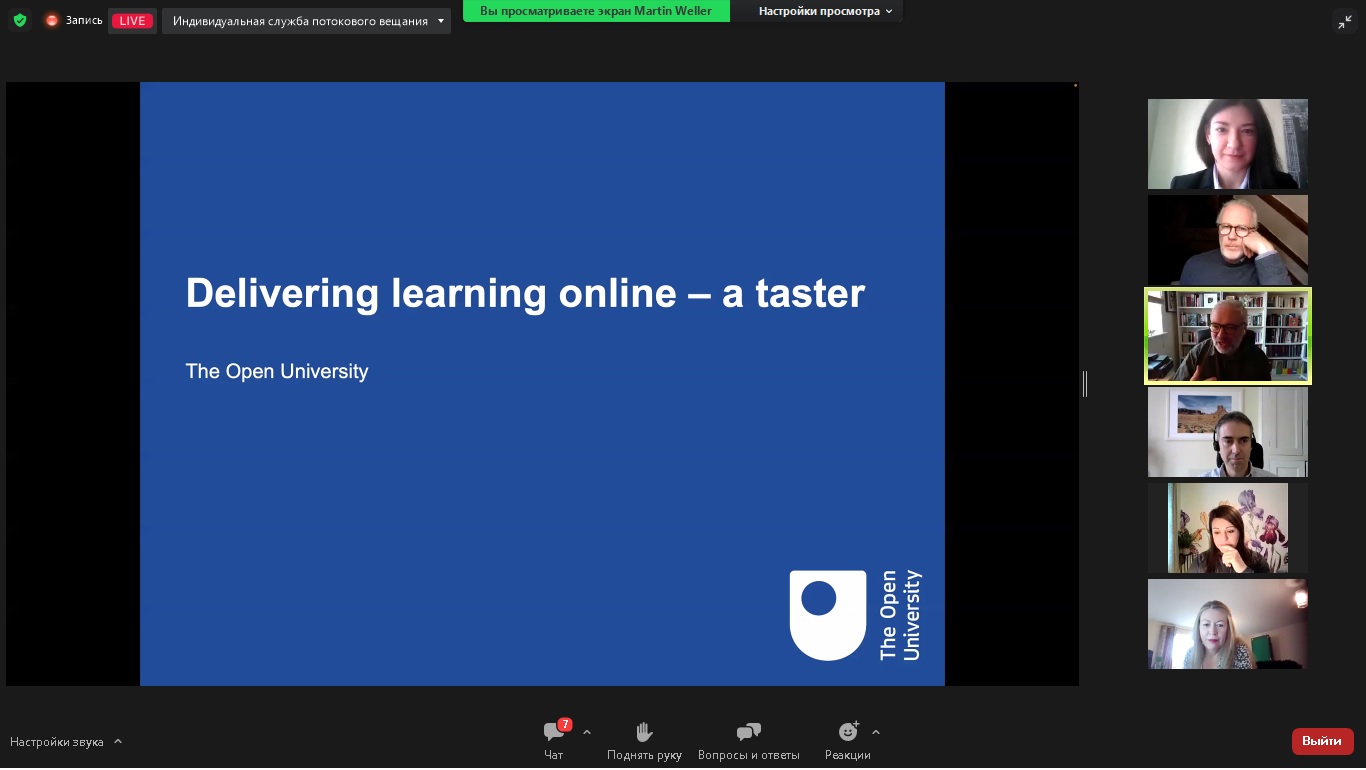Click the exit full screen arrows icon
Image resolution: width=1366 pixels, height=770 pixels.
tap(1345, 21)
